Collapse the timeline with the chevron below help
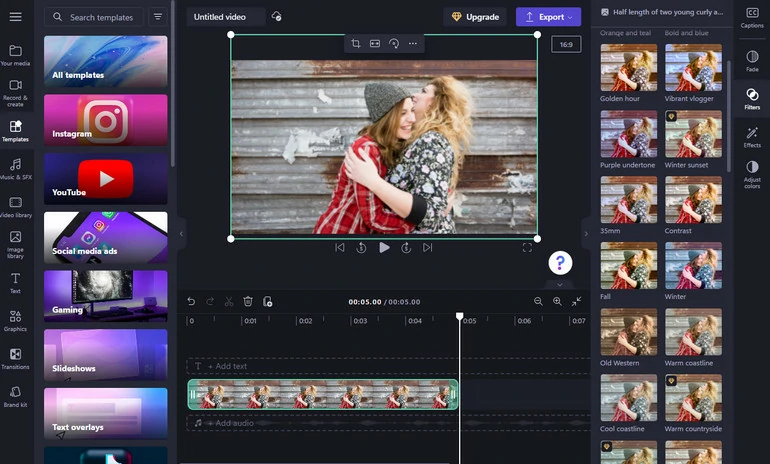The height and width of the screenshot is (464, 770). [560, 285]
